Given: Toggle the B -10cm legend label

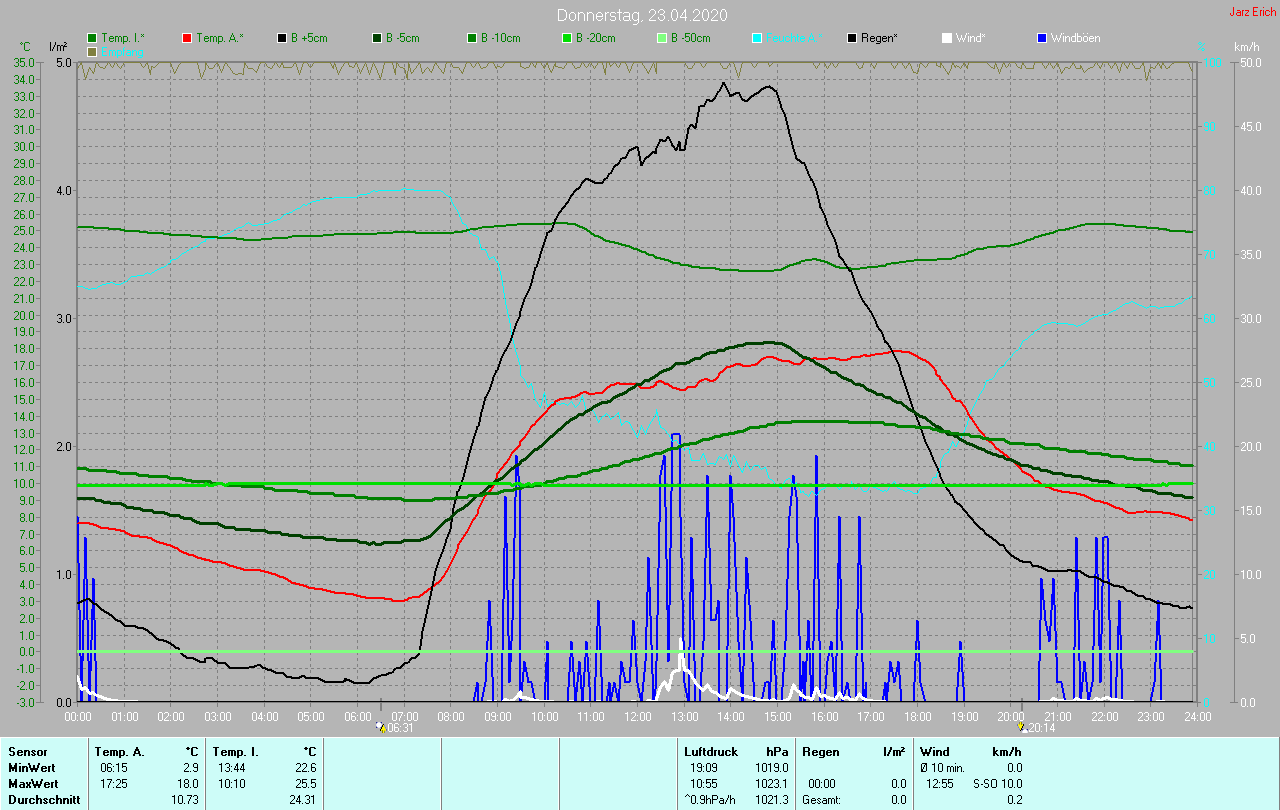Looking at the screenshot, I should [x=500, y=38].
